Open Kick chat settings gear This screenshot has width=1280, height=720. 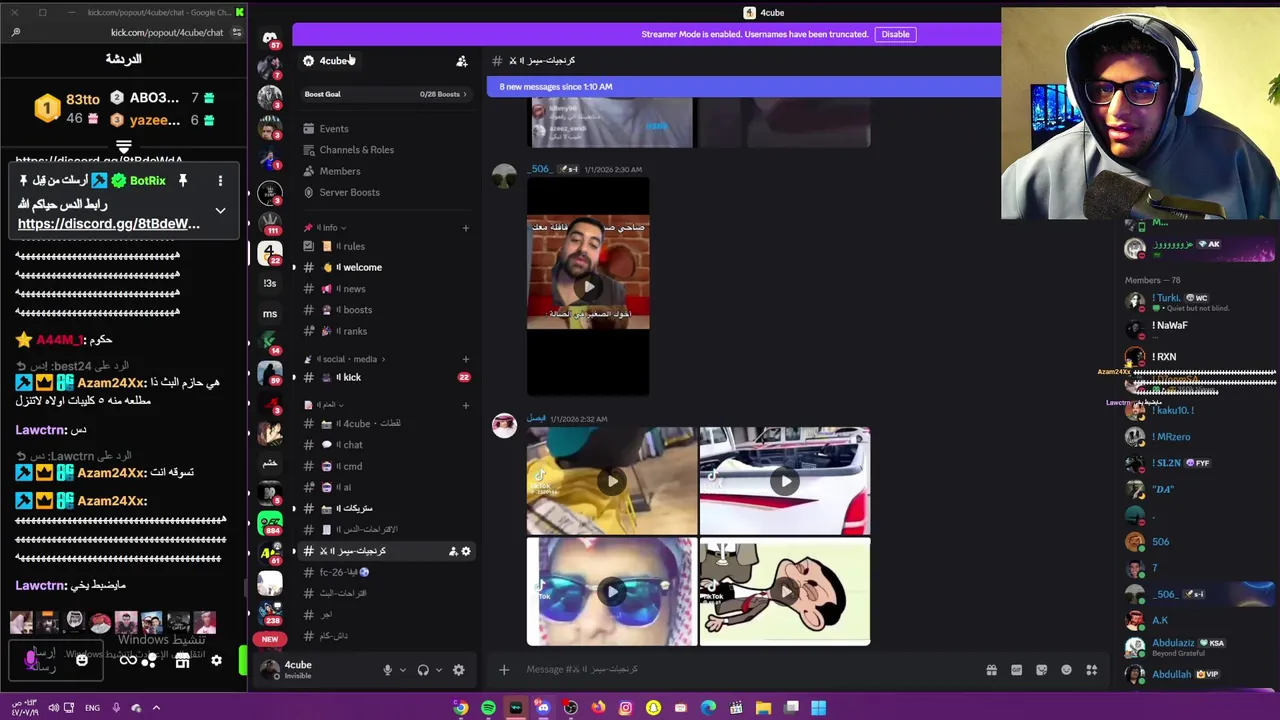216,660
